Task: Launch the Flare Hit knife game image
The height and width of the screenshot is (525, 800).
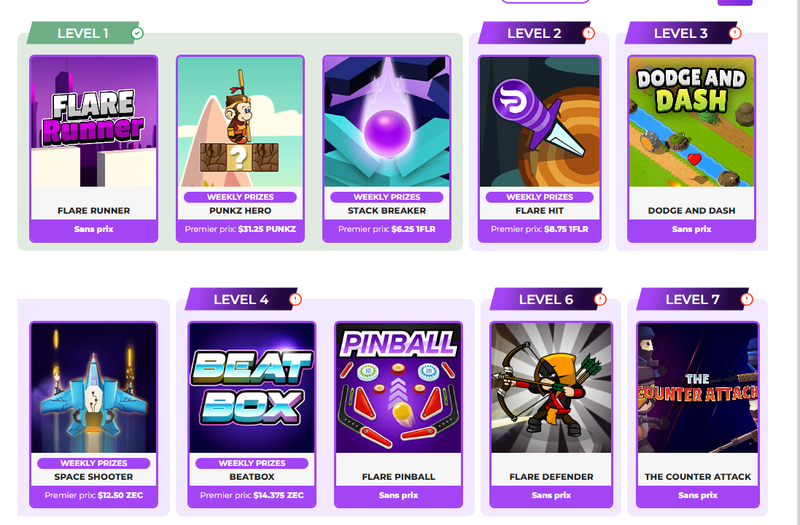Action: point(540,122)
